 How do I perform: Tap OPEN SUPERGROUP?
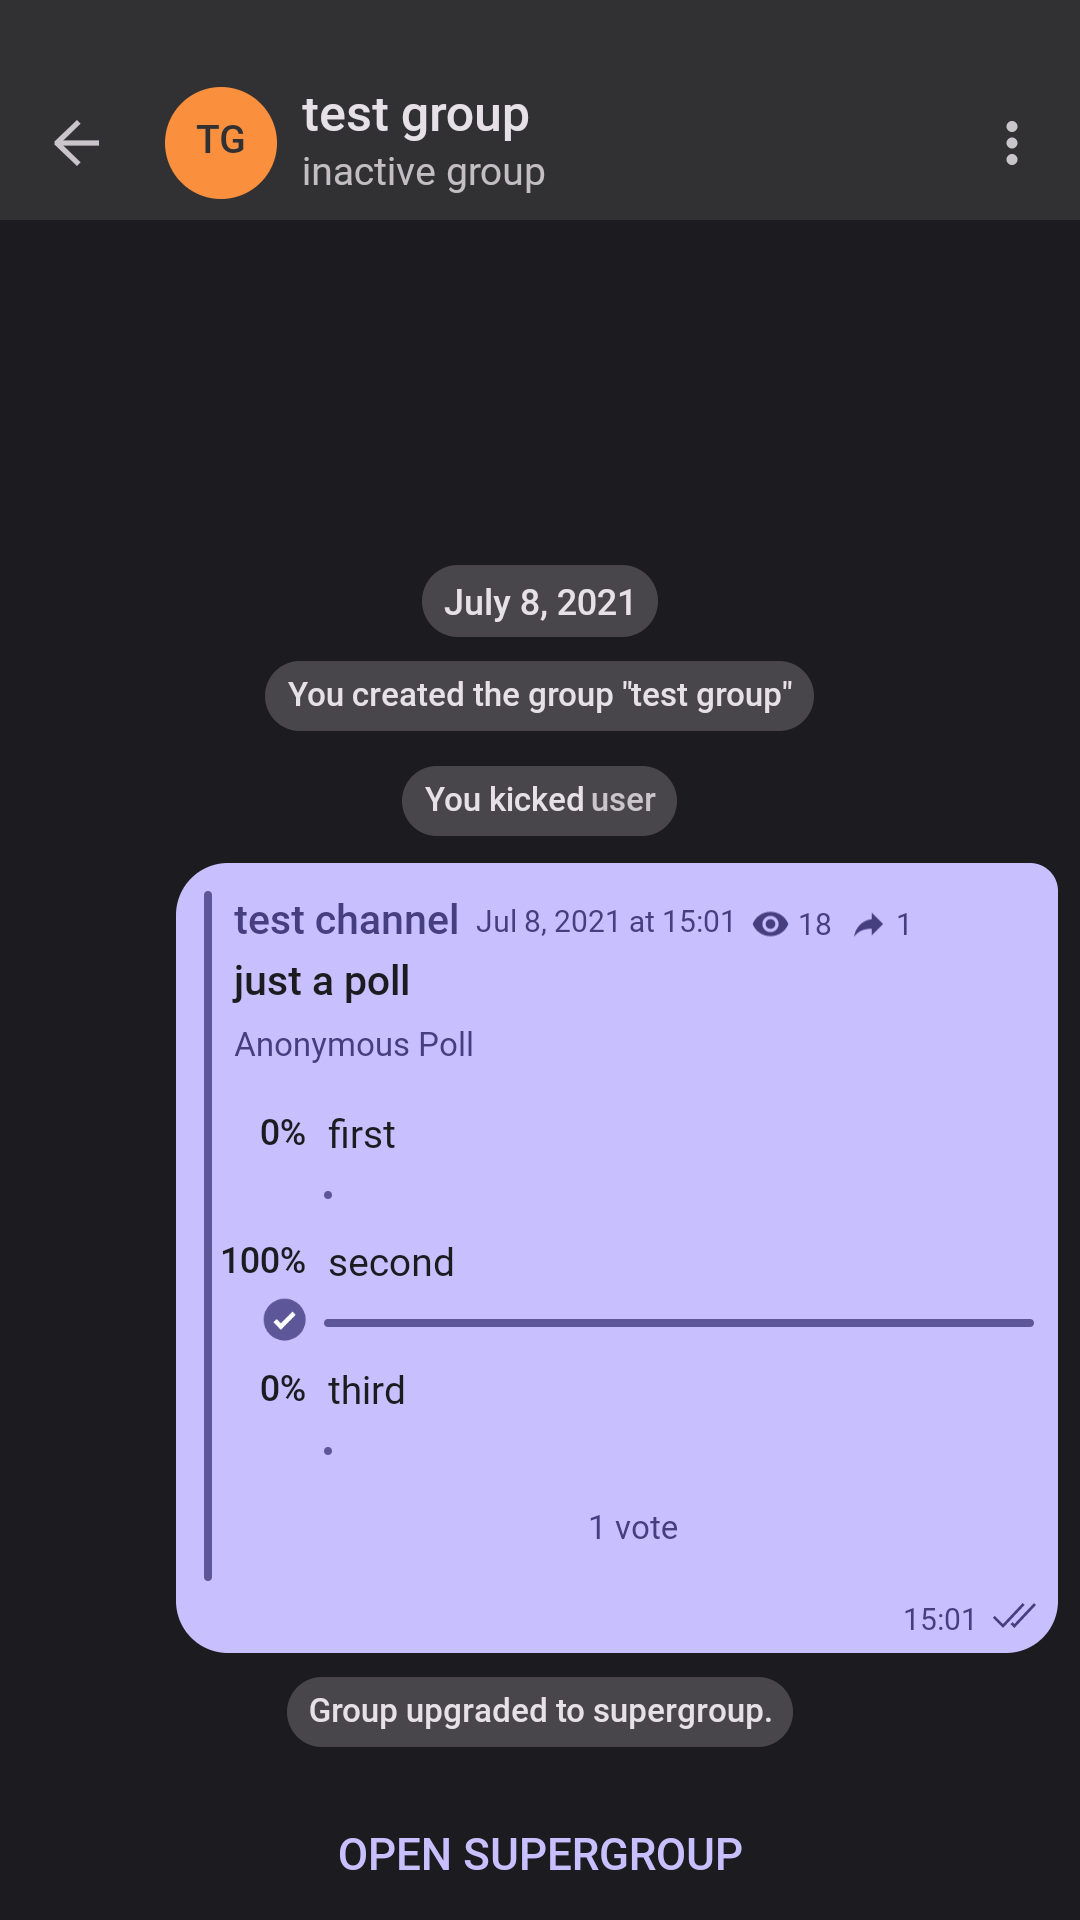540,1854
